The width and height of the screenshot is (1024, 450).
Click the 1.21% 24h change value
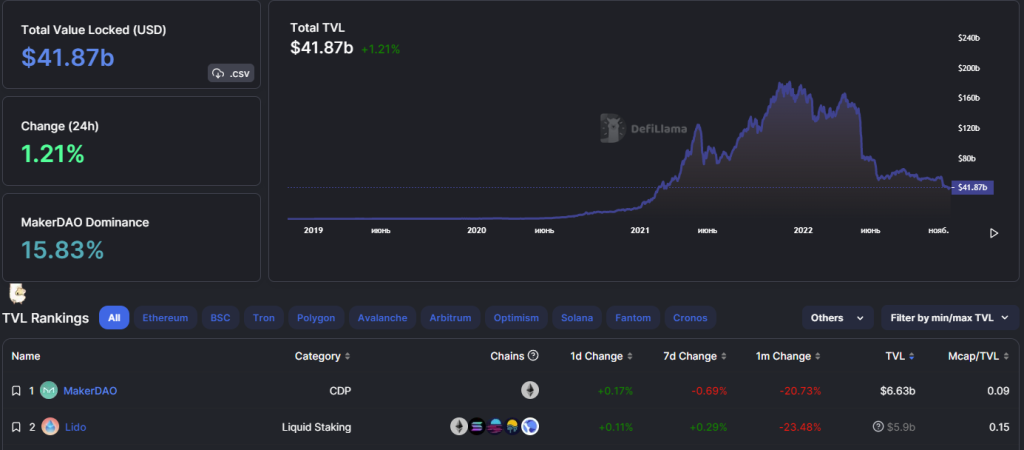(x=52, y=153)
